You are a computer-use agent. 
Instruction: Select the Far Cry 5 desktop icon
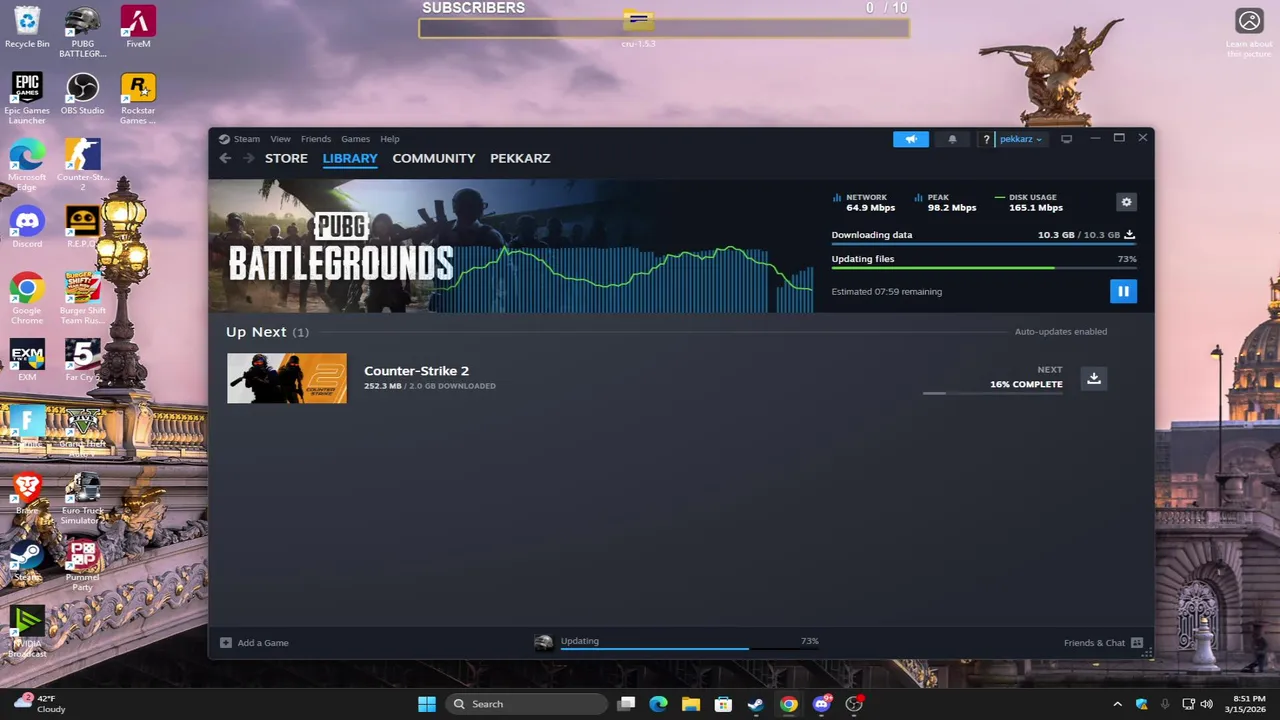[x=83, y=360]
